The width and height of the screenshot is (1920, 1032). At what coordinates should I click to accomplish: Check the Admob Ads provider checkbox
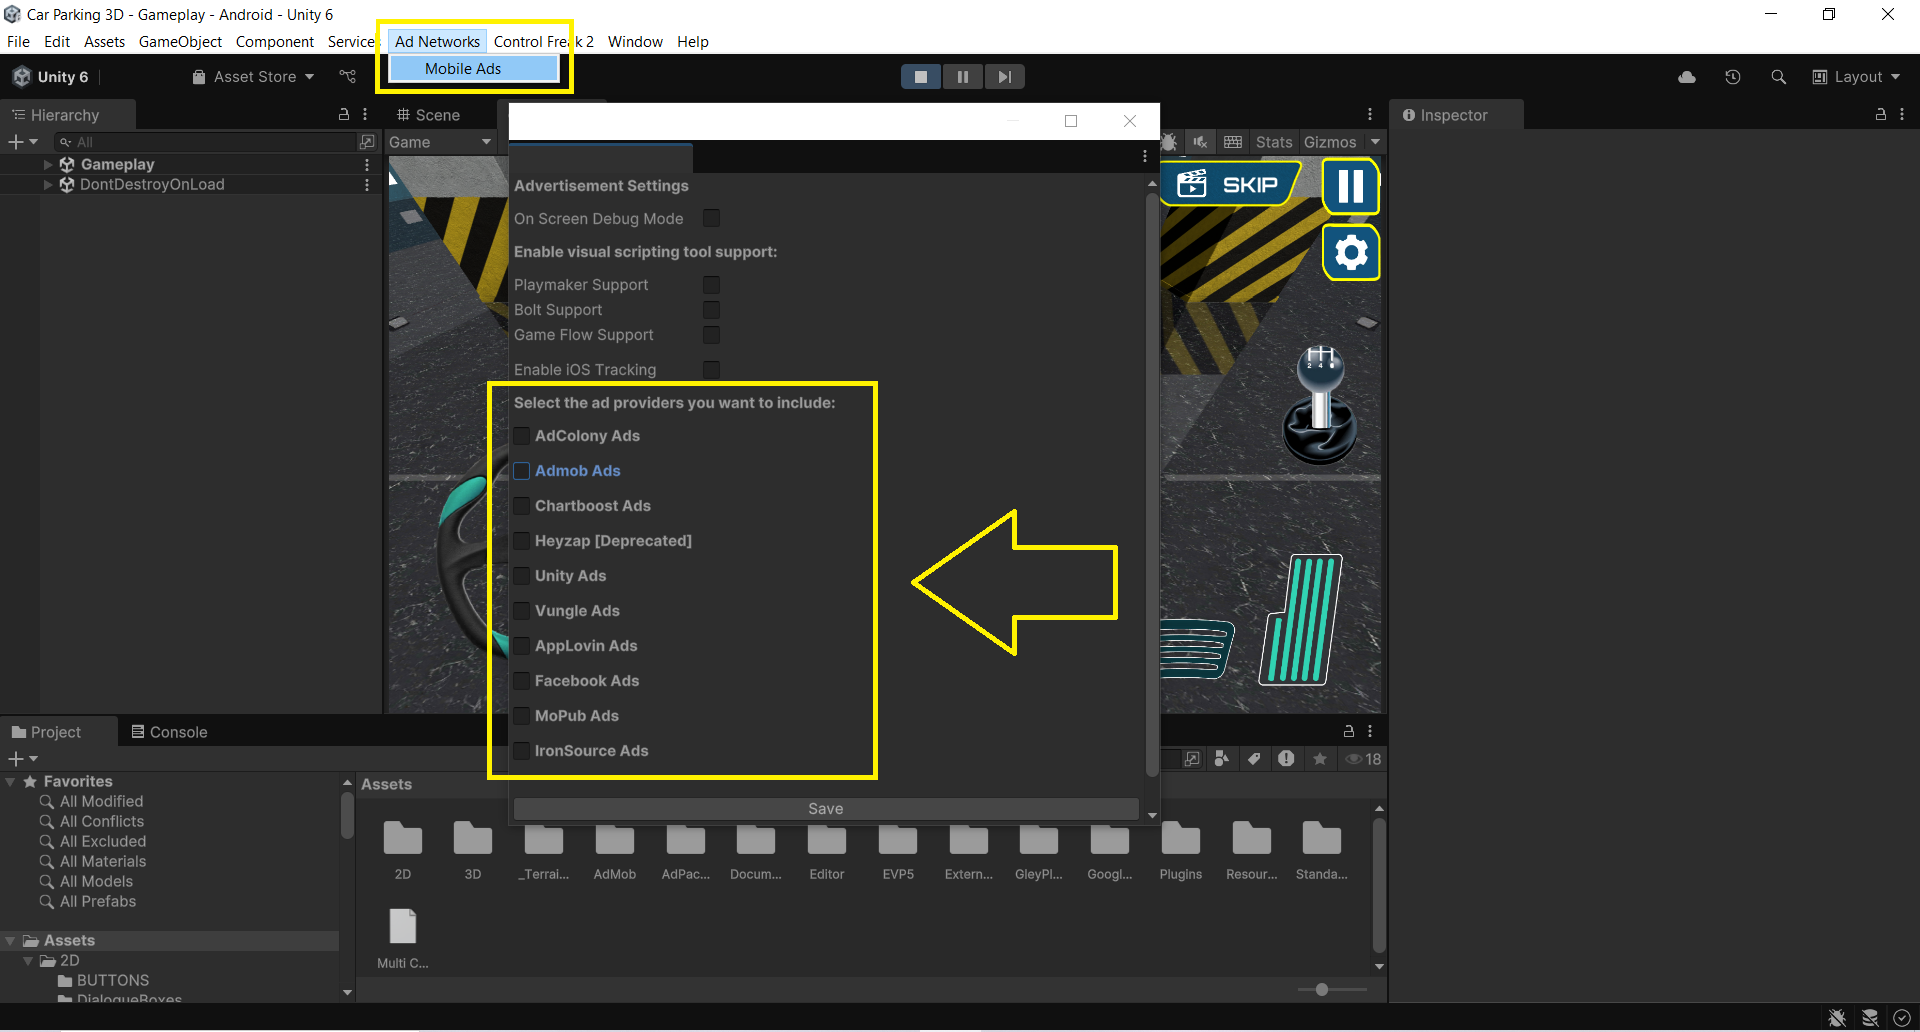point(521,470)
